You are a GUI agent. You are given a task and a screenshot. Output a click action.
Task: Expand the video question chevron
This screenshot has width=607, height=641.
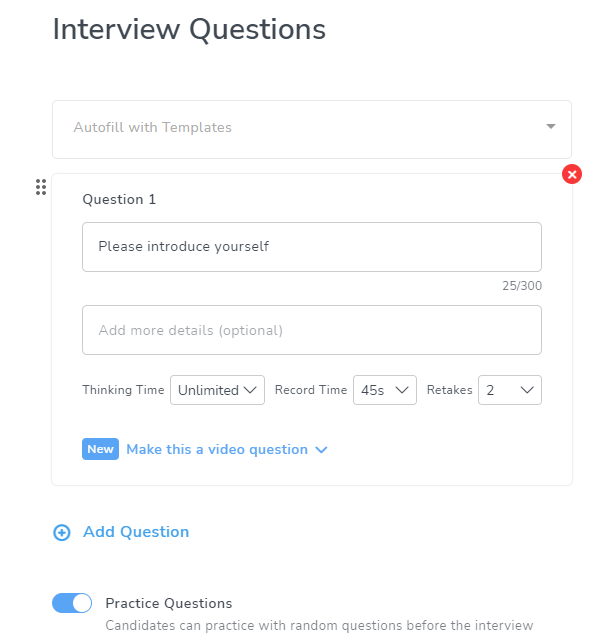[x=321, y=450]
